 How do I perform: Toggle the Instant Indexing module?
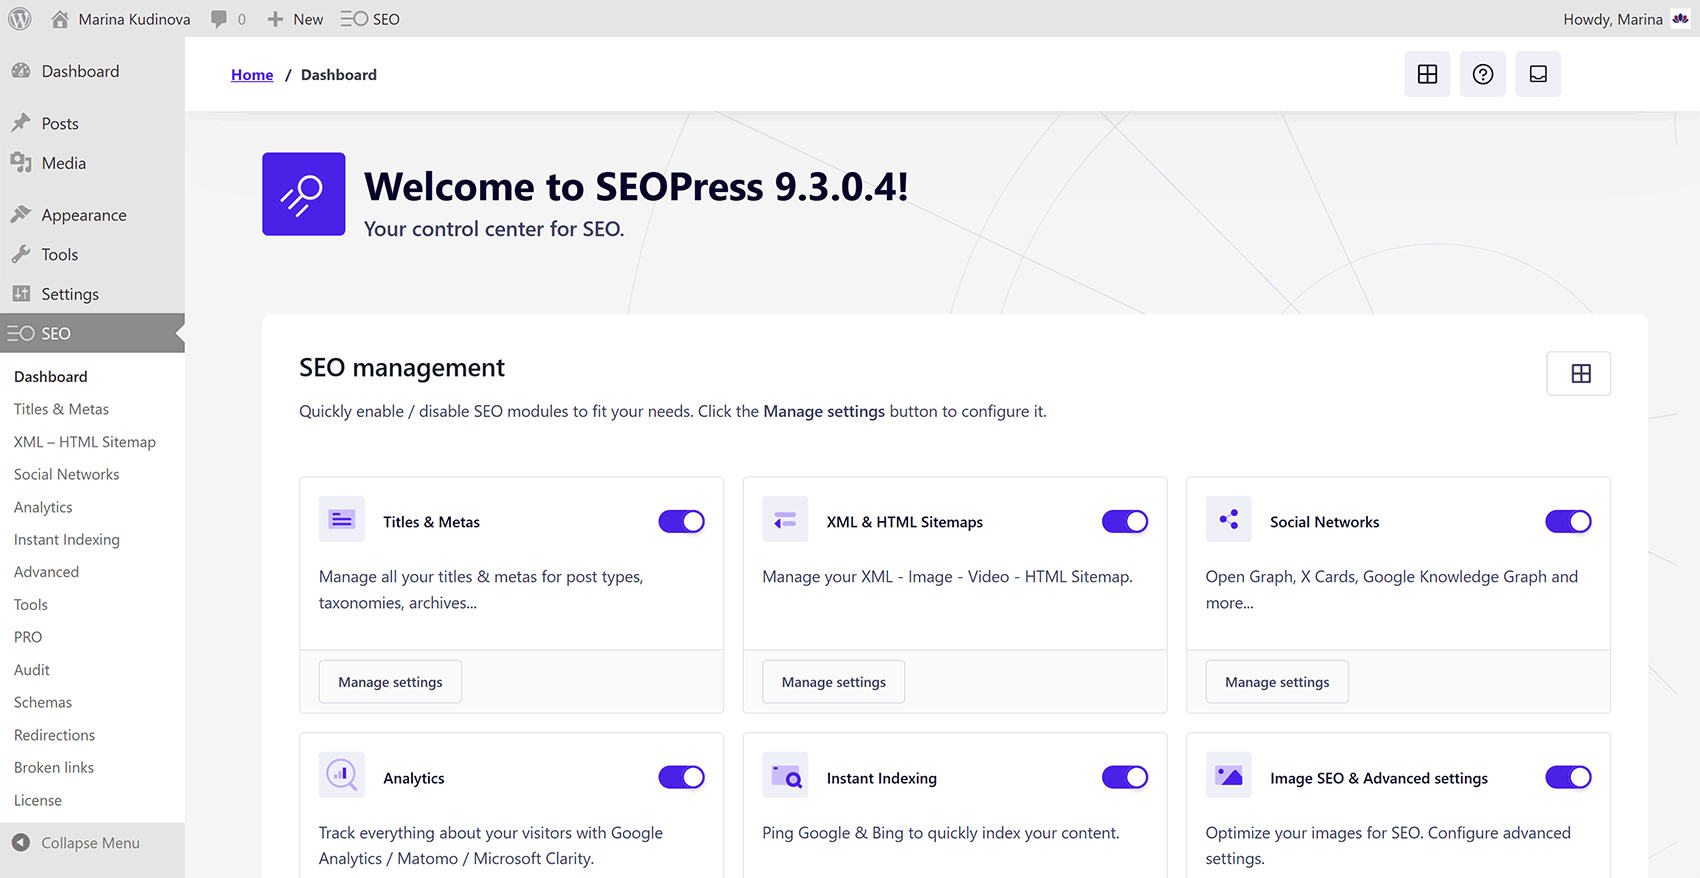tap(1125, 777)
